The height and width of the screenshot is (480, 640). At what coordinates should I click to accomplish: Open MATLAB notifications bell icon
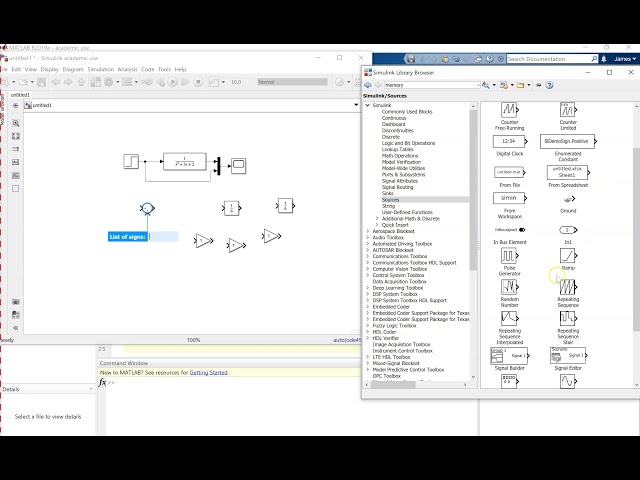604,59
